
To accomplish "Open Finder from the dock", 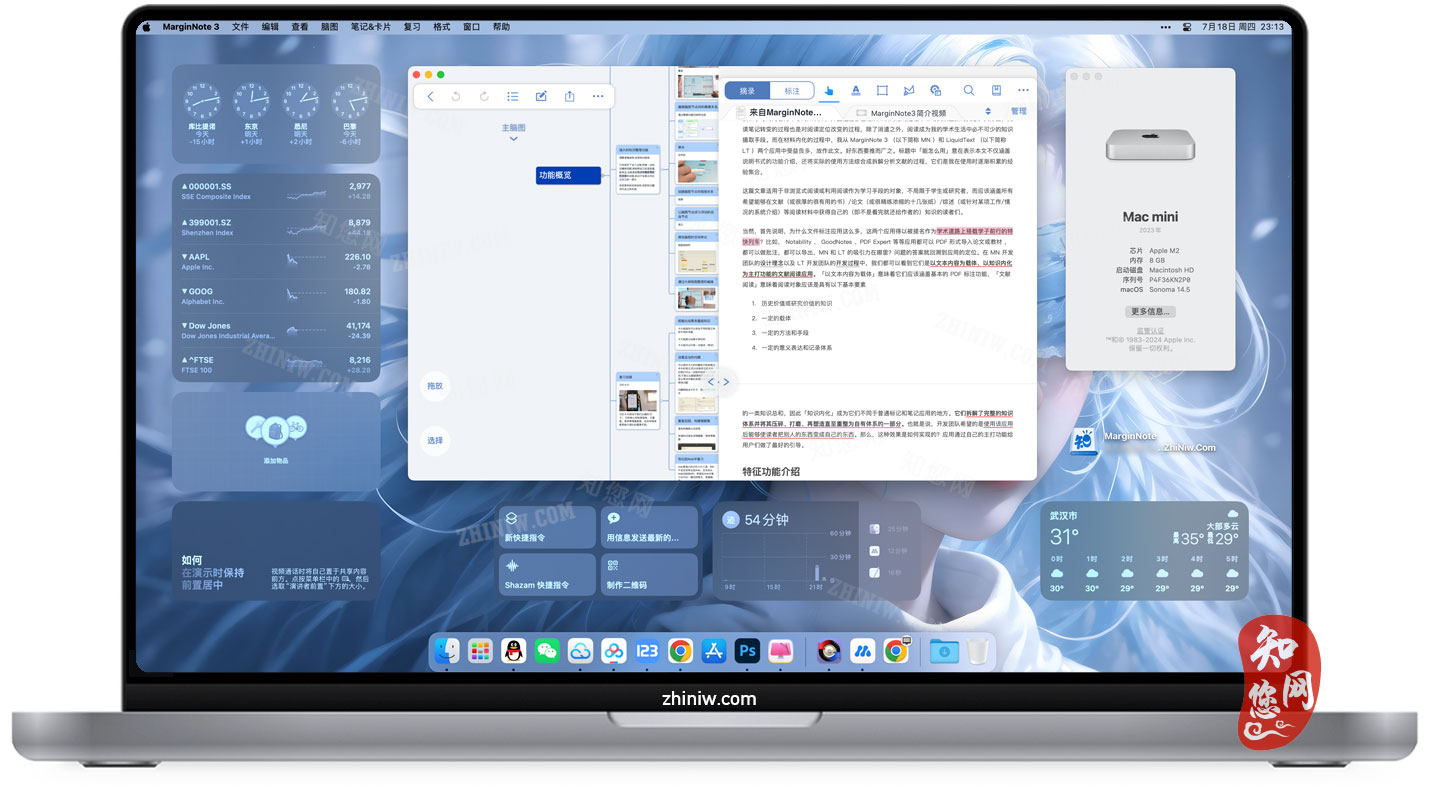I will pos(447,651).
